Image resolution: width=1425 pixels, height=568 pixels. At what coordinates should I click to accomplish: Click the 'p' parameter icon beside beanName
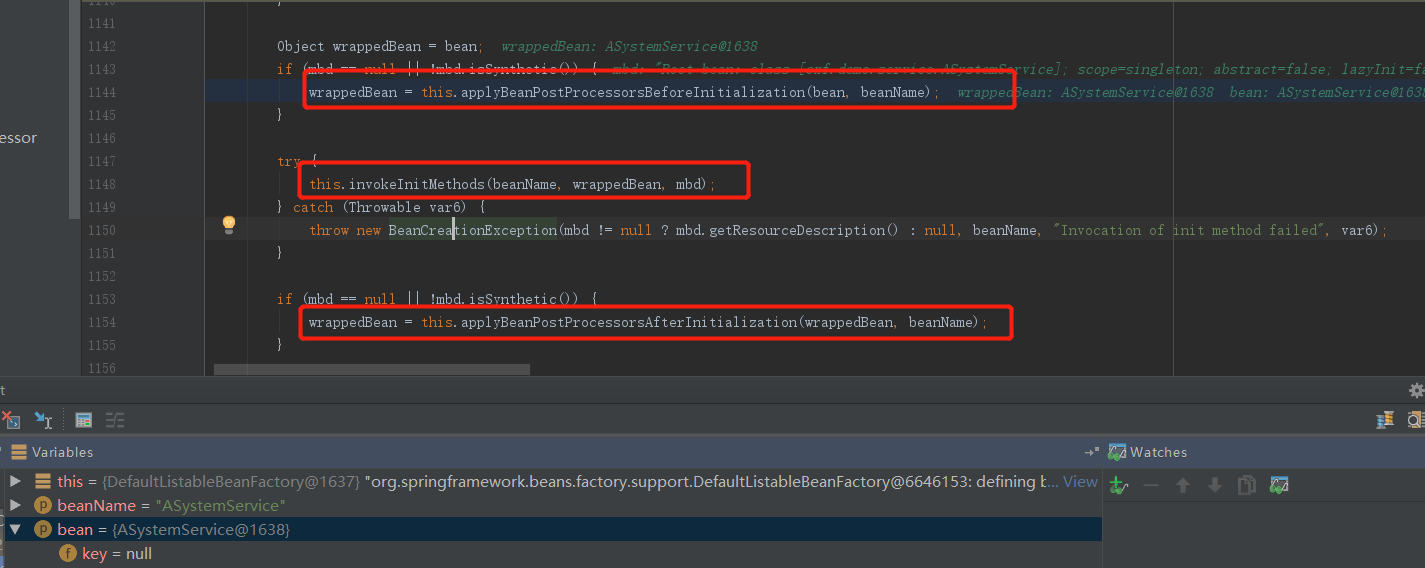[x=43, y=505]
